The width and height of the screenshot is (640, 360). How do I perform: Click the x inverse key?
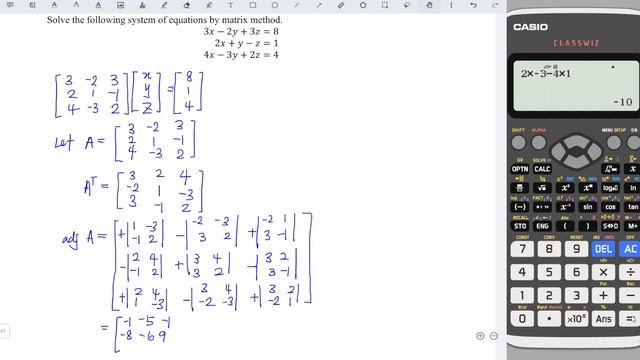[x=565, y=207]
